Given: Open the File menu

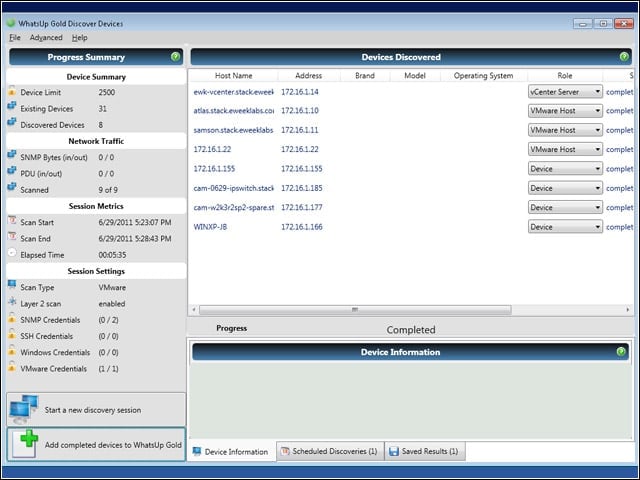Looking at the screenshot, I should [15, 38].
